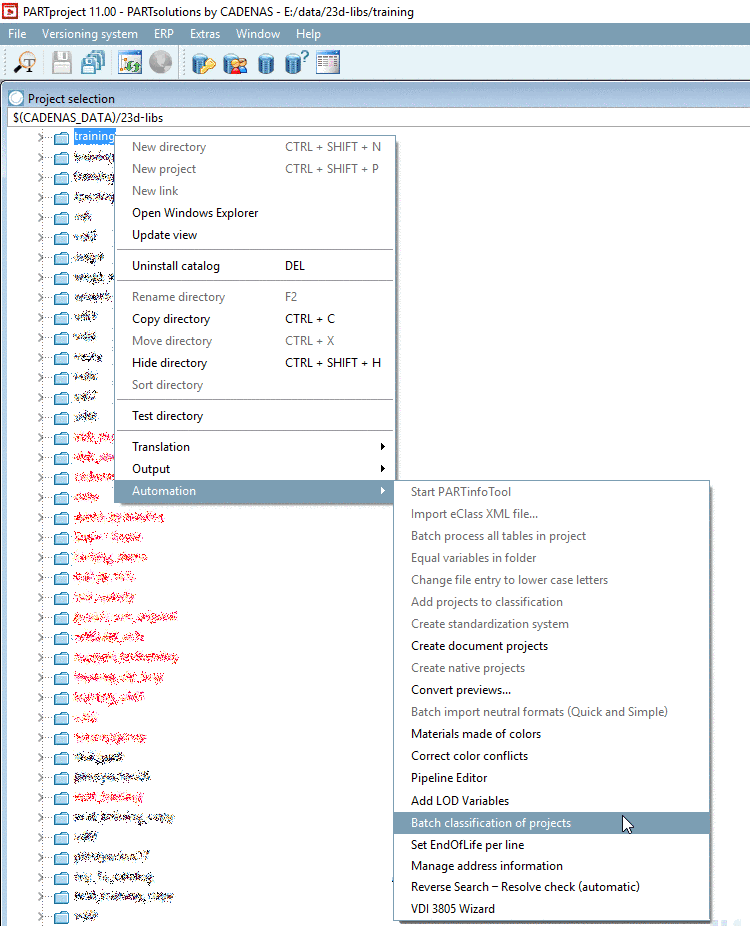Select Import eClass XML file...
The width and height of the screenshot is (750, 926).
552,514
